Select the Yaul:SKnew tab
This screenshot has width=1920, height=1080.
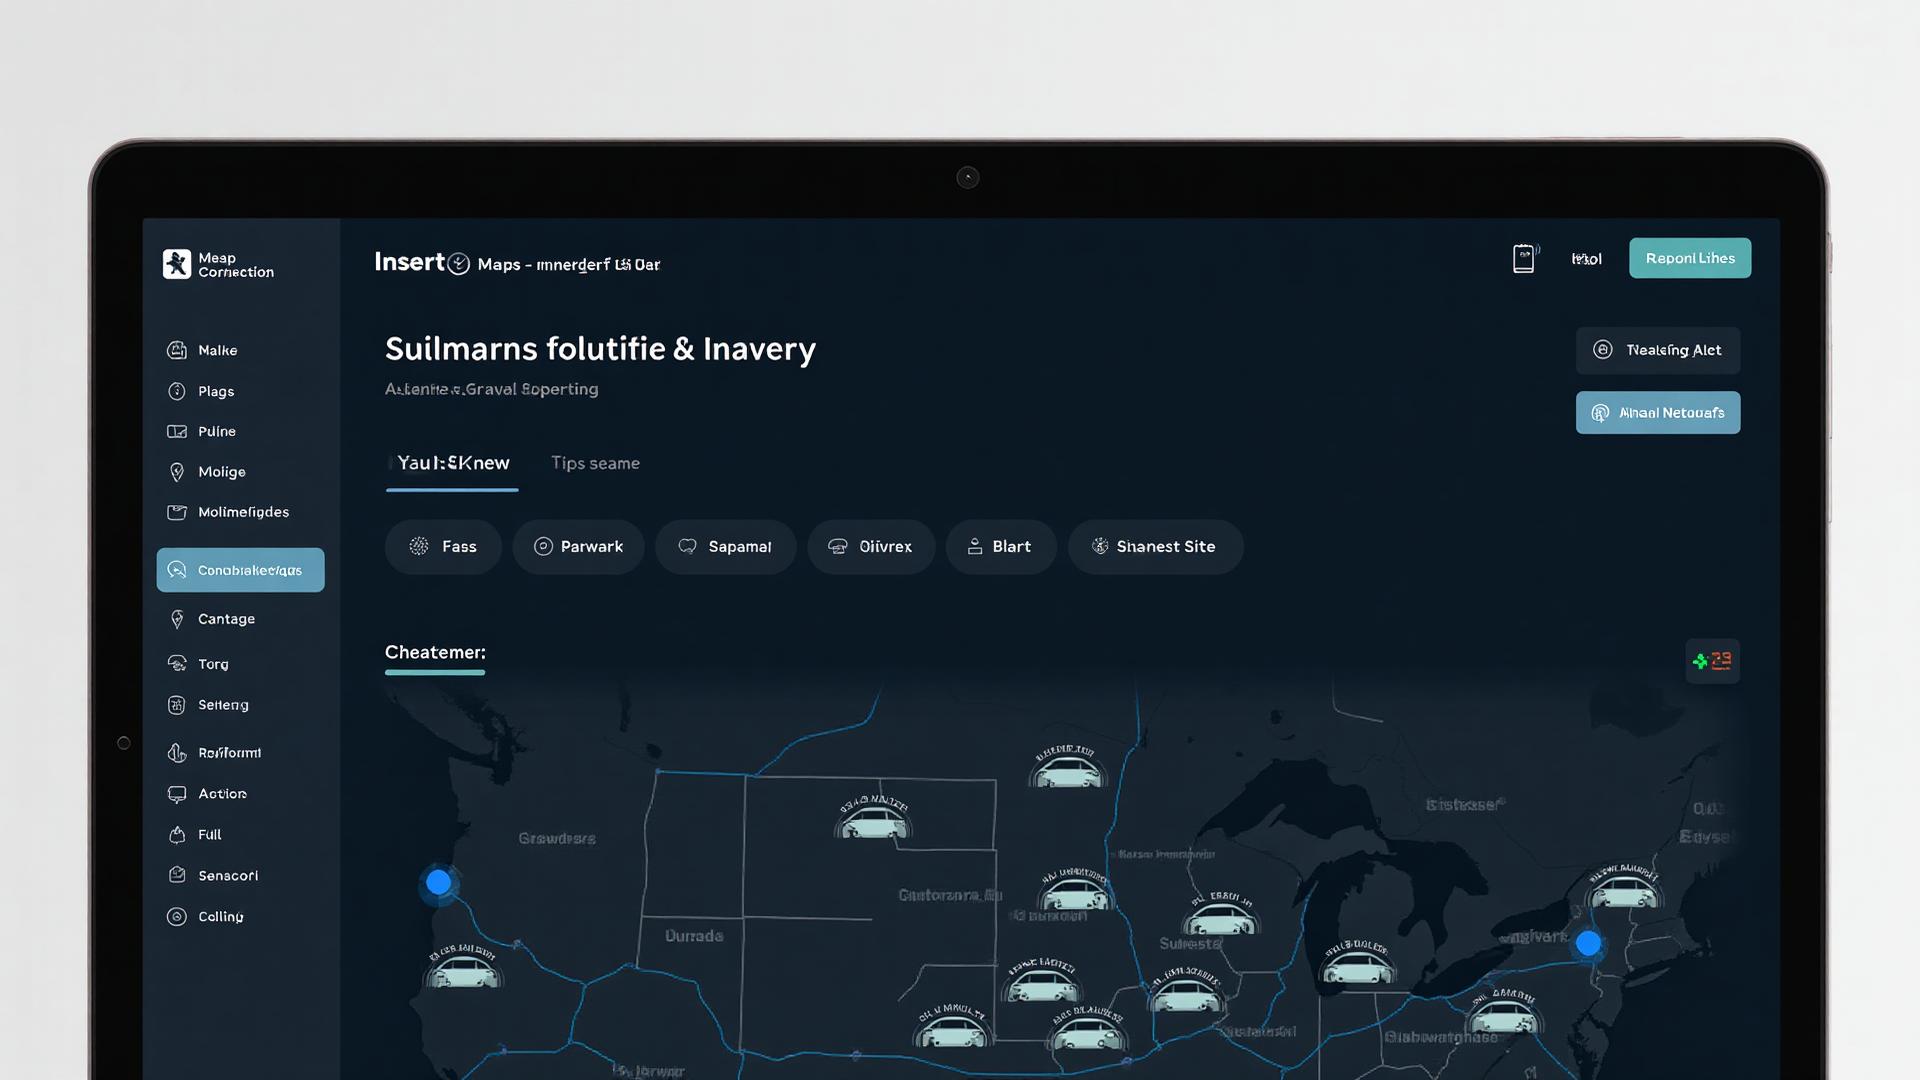point(452,463)
